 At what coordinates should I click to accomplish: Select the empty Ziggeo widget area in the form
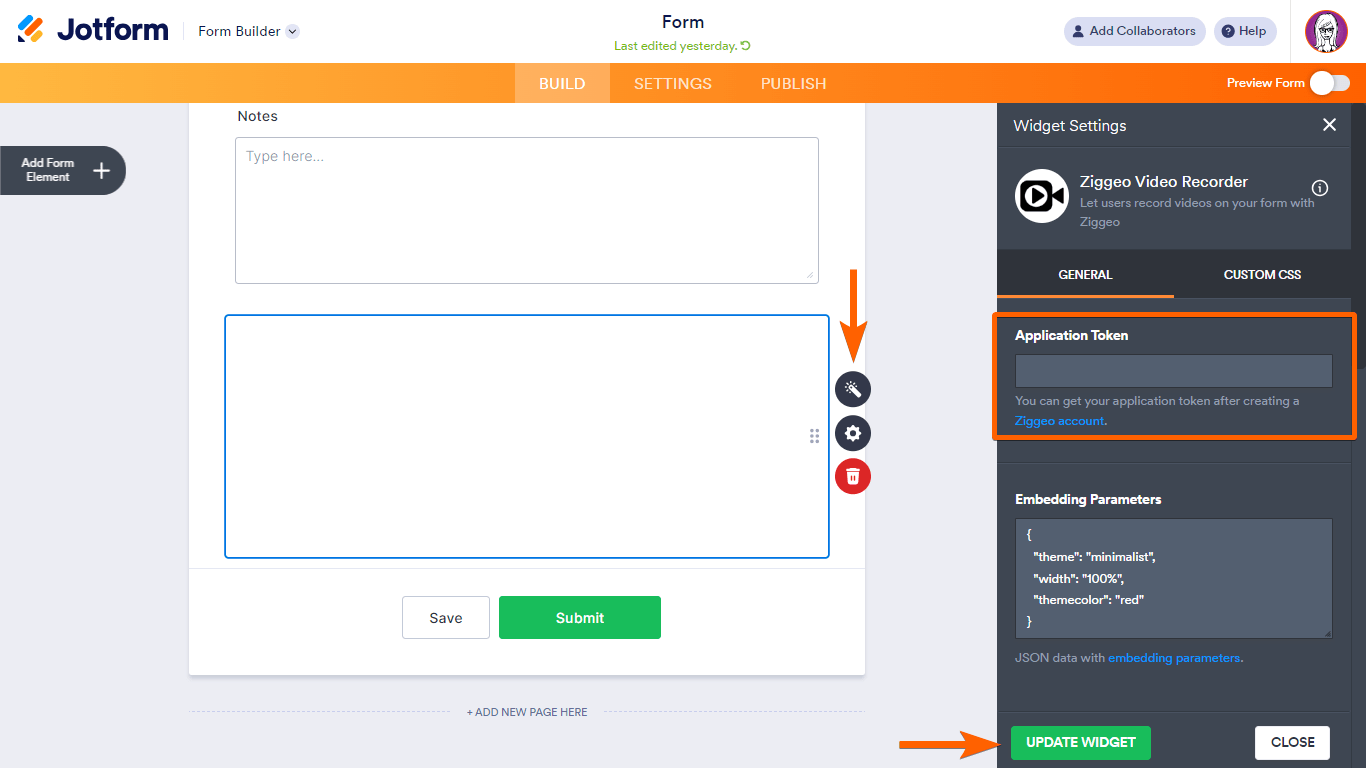click(x=527, y=436)
